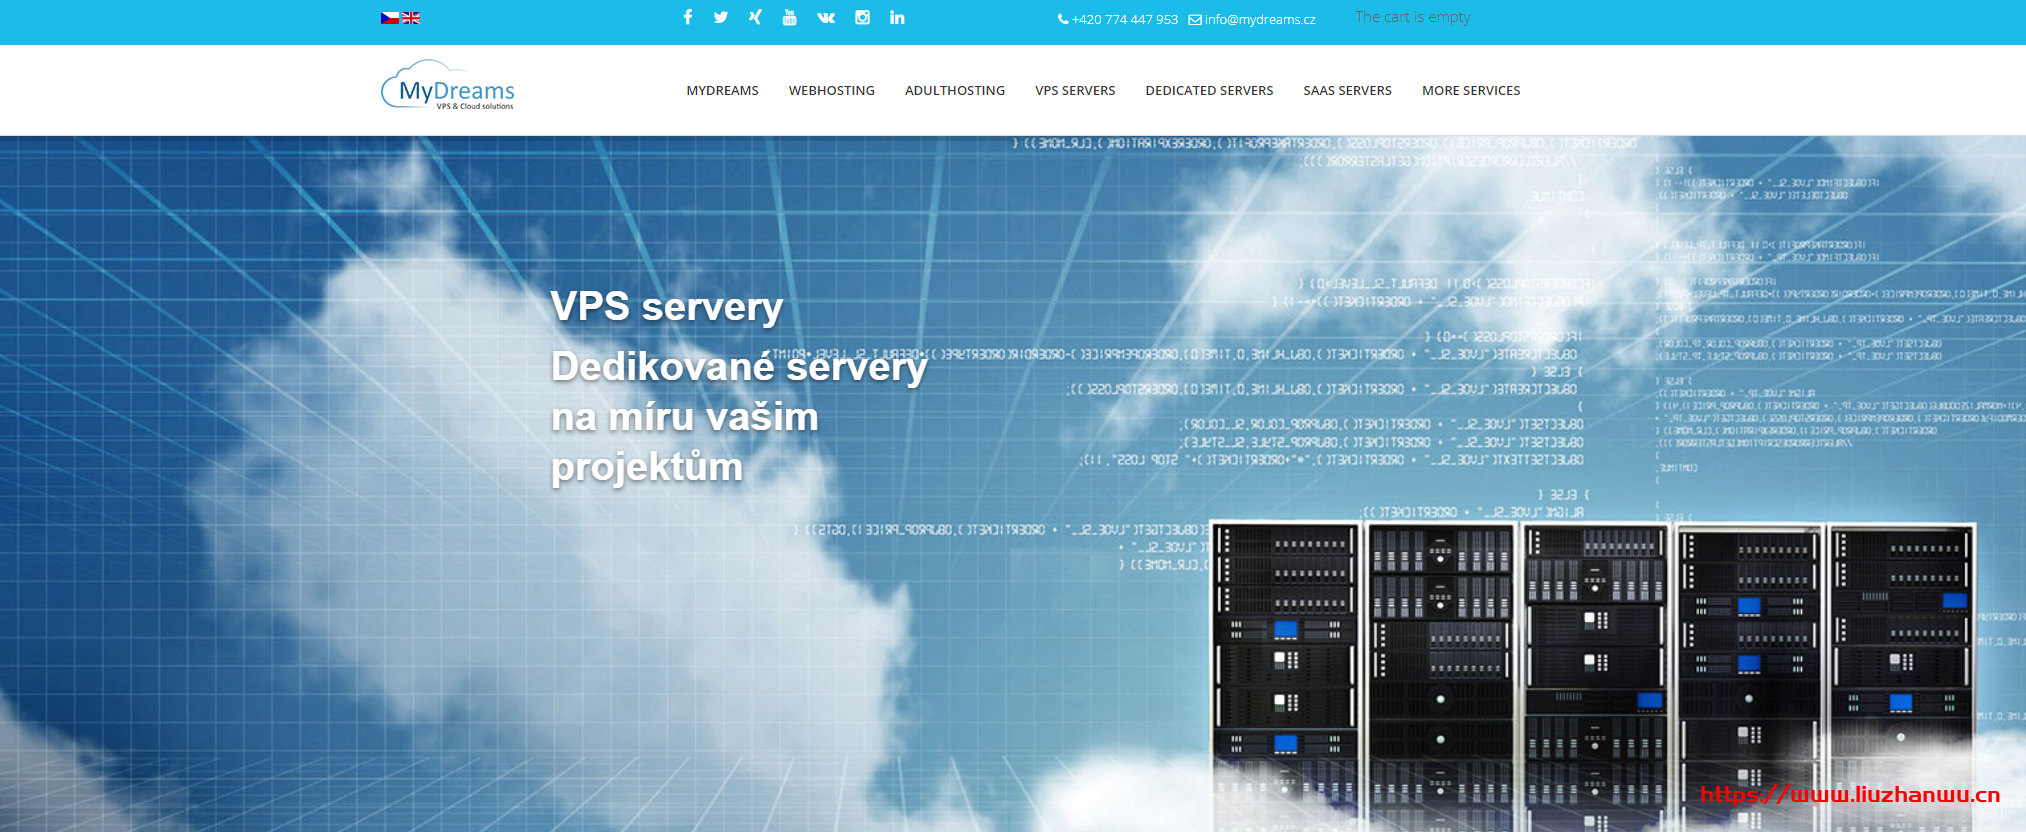This screenshot has width=2026, height=832.
Task: Open the WEBHOSTING menu item
Action: coord(831,90)
